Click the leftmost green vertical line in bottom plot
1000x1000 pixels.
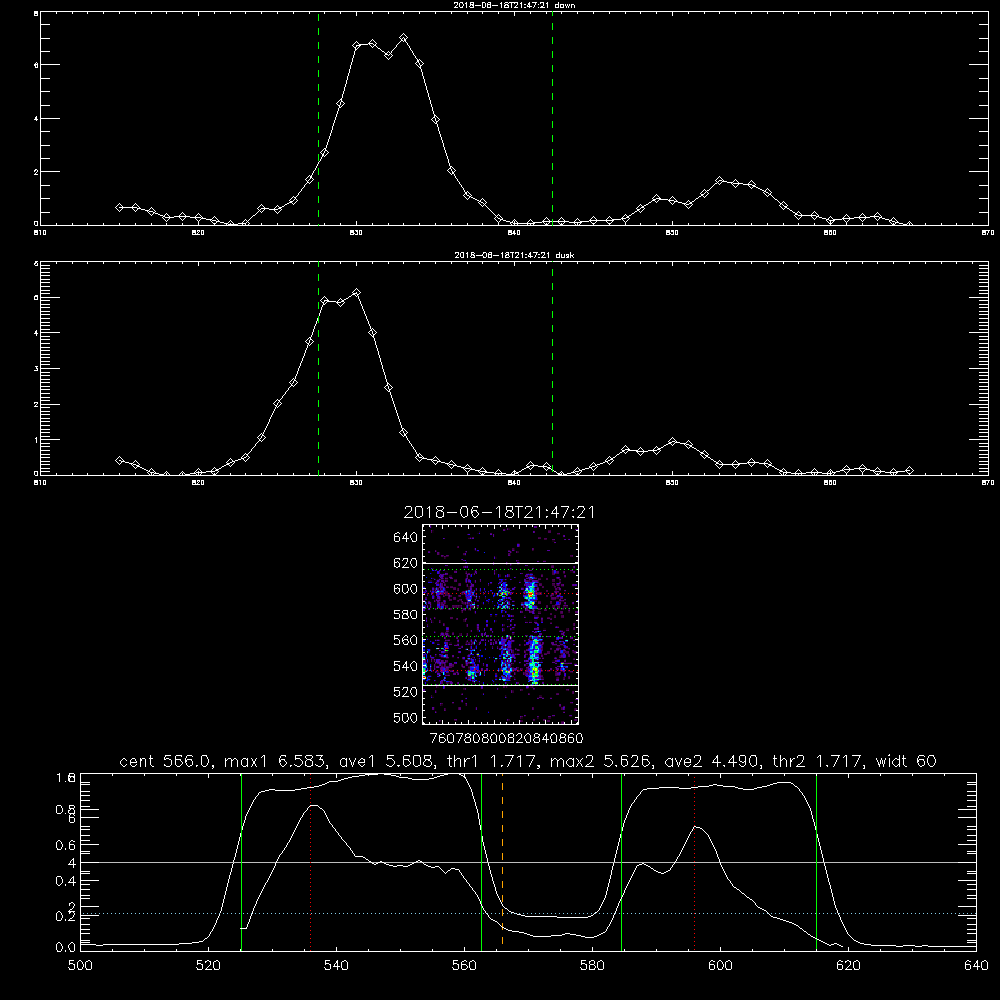tap(242, 861)
